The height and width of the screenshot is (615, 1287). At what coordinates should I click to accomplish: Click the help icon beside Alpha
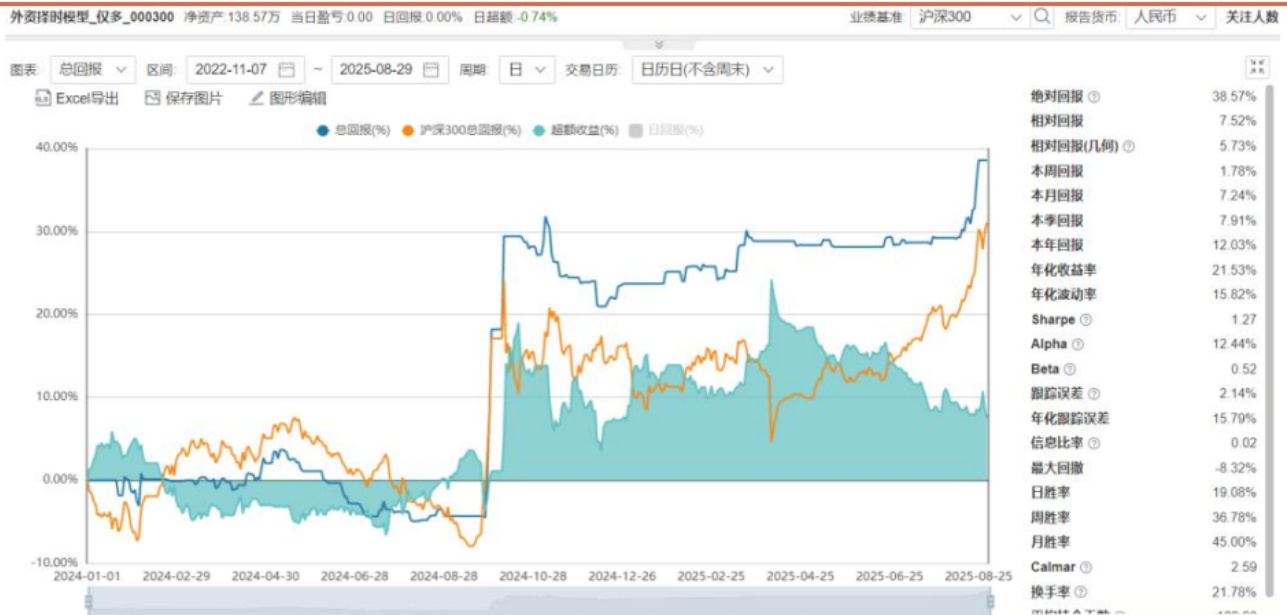[1077, 345]
